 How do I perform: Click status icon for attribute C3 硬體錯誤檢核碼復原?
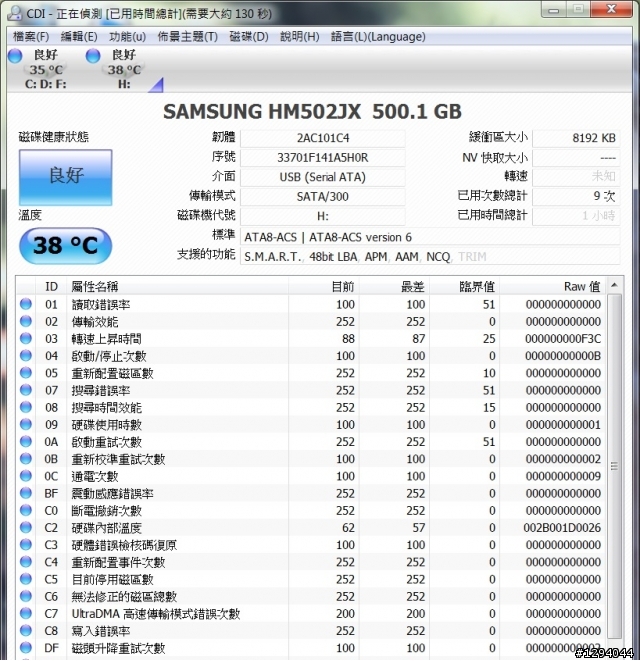pos(26,545)
